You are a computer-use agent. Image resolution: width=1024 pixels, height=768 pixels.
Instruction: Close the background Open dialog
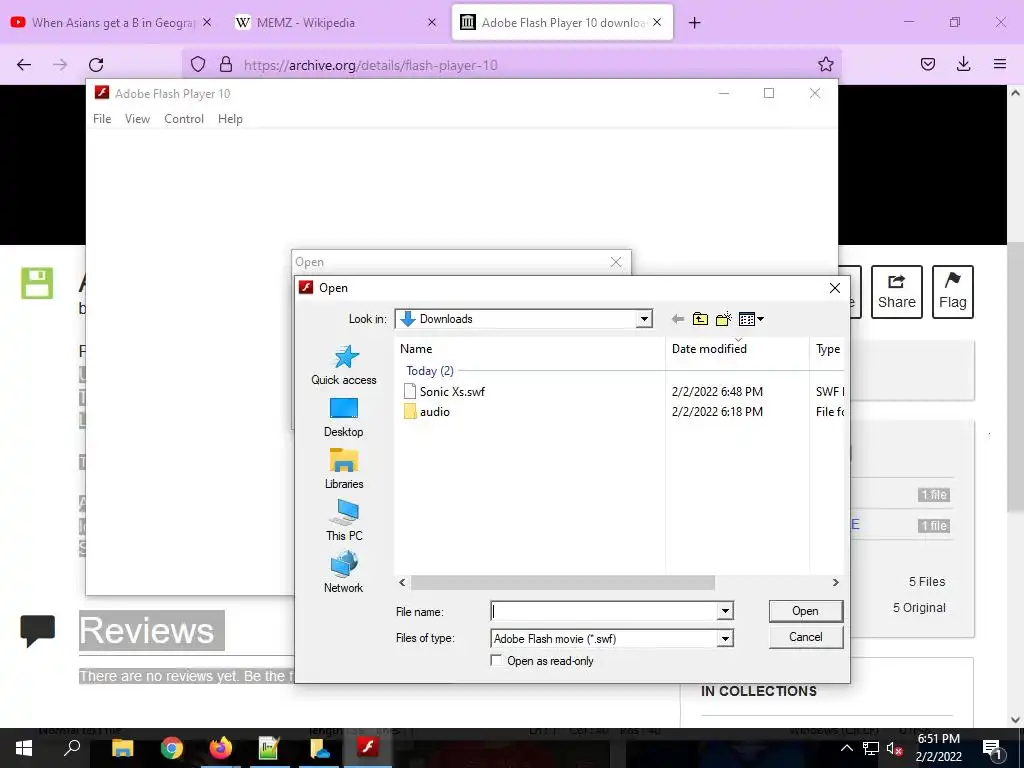point(616,262)
